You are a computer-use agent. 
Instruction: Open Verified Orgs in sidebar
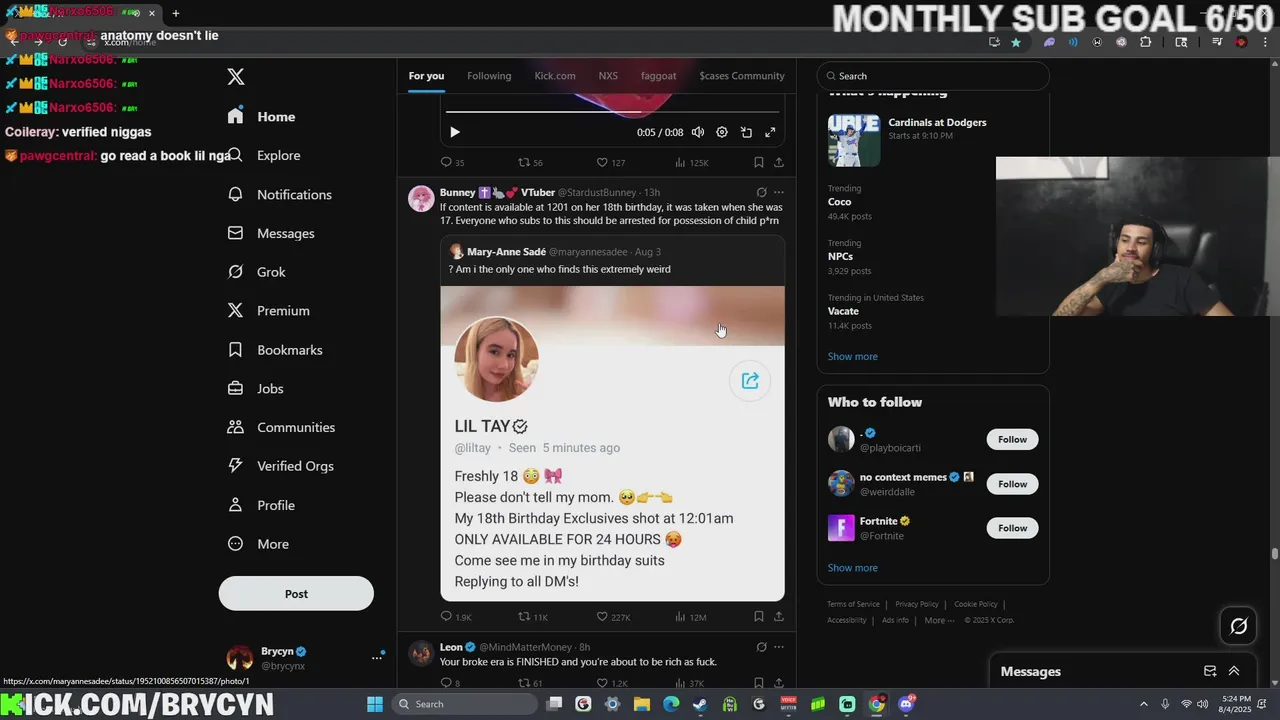click(281, 466)
